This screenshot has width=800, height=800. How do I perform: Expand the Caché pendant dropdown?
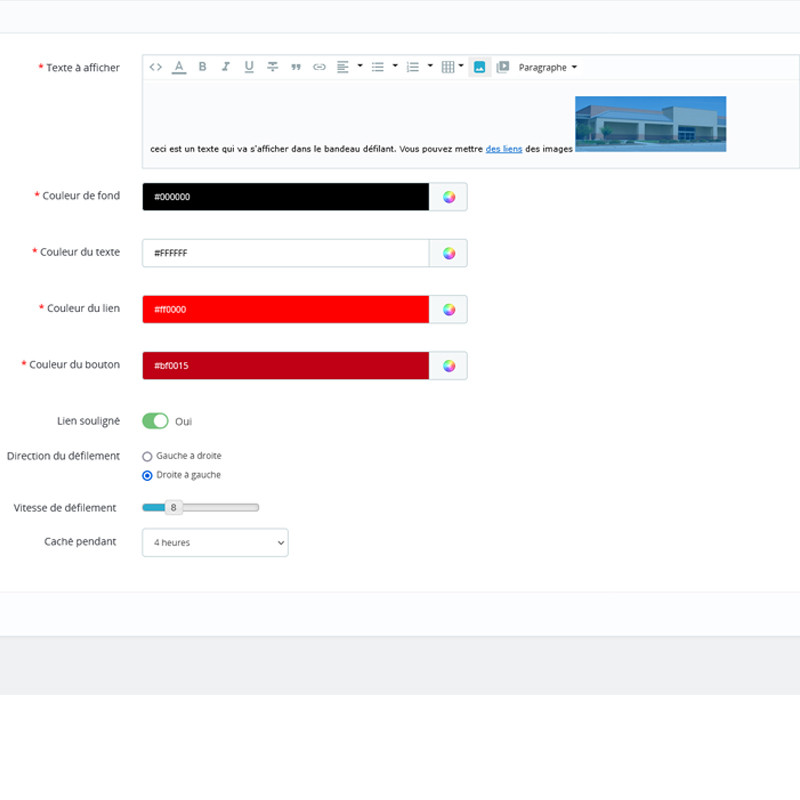tap(215, 543)
